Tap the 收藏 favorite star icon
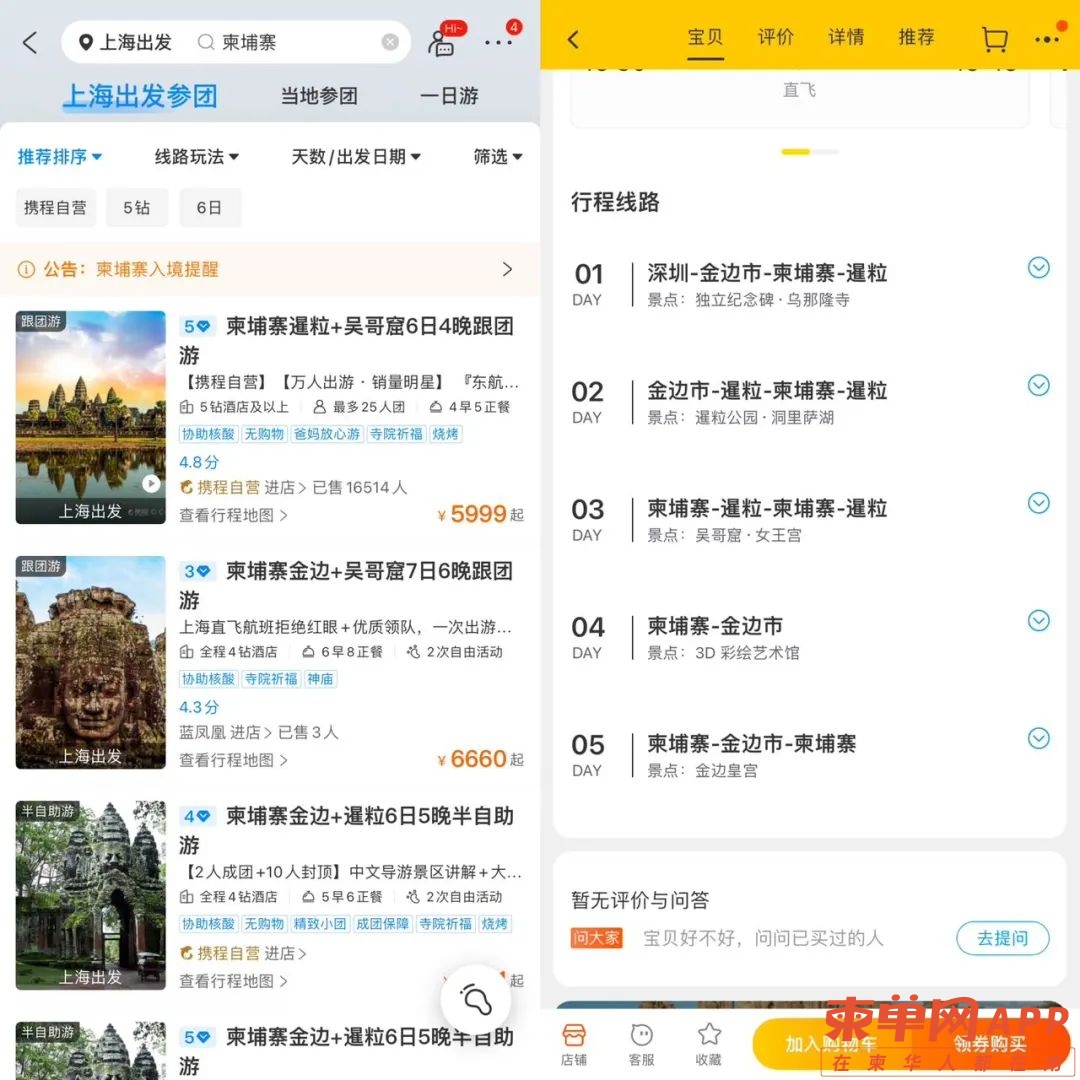Image resolution: width=1080 pixels, height=1080 pixels. (709, 1045)
